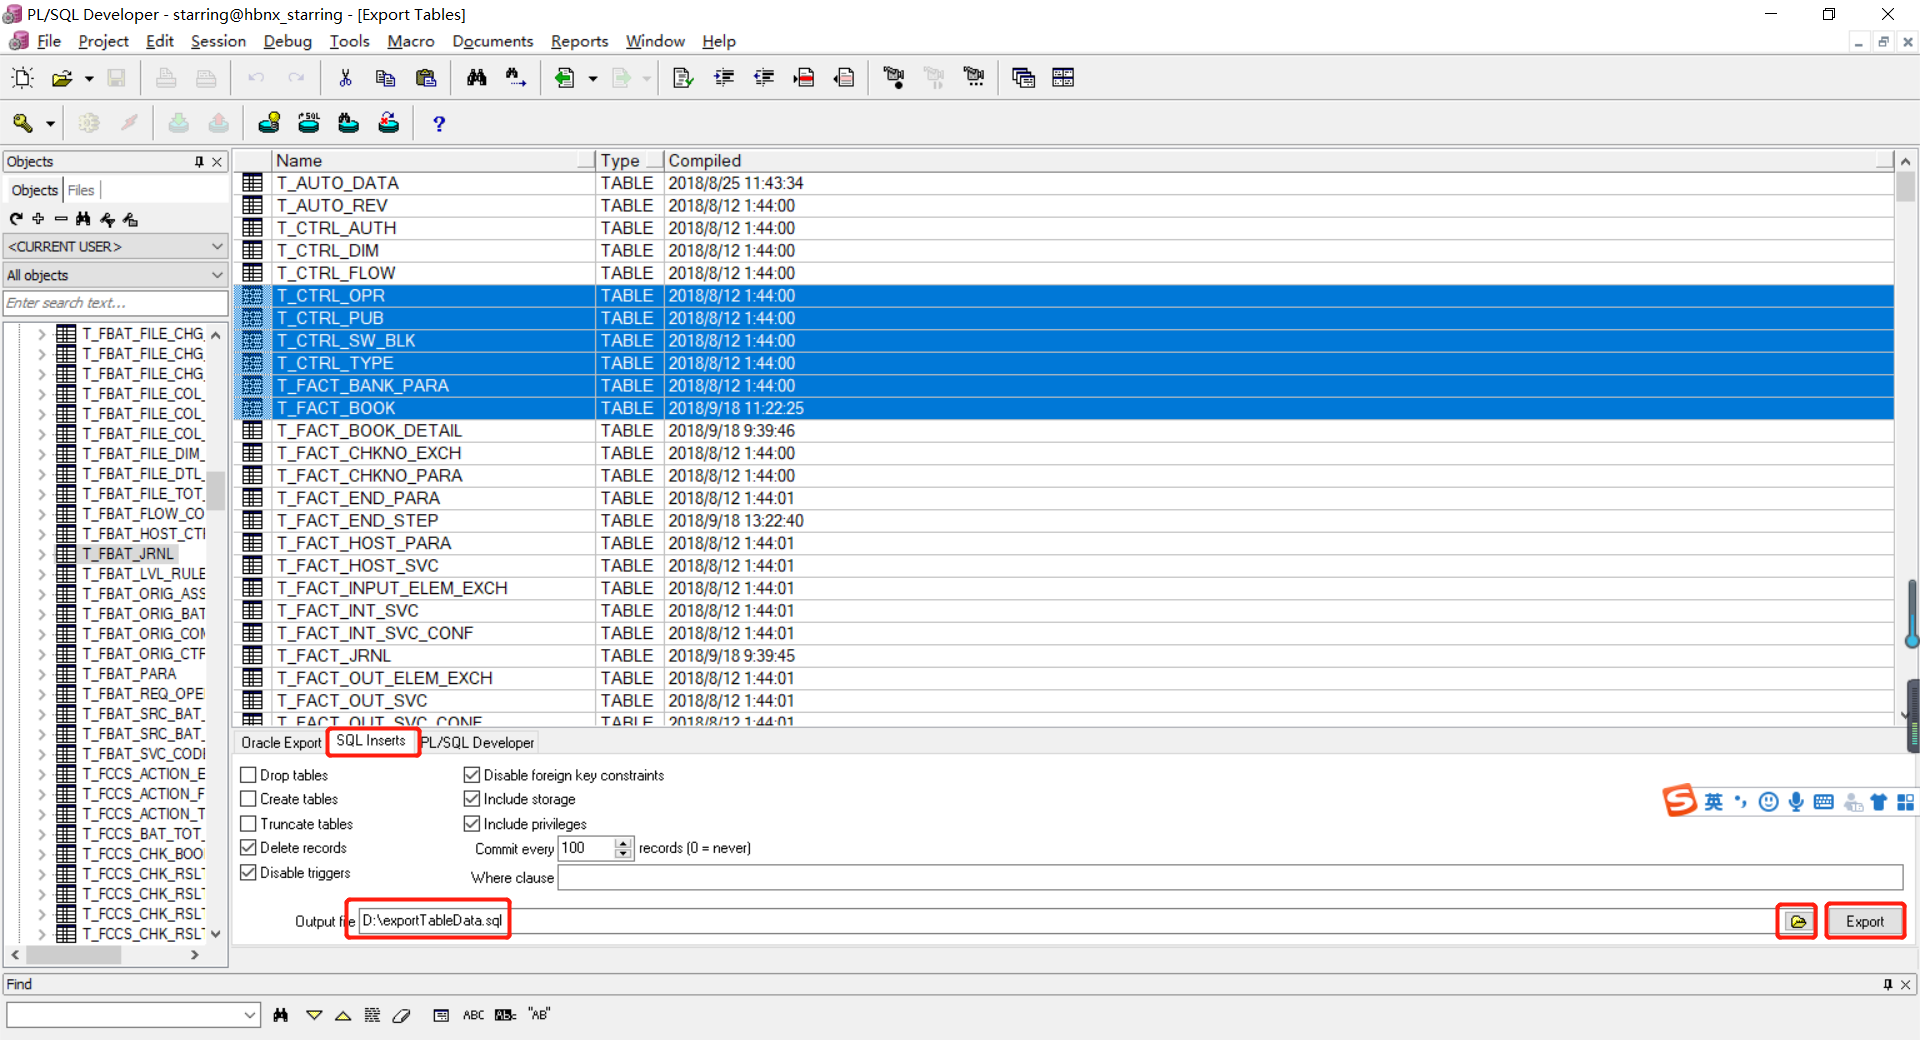Click the case sensitive ABC find icon
This screenshot has width=1920, height=1040.
(473, 1015)
